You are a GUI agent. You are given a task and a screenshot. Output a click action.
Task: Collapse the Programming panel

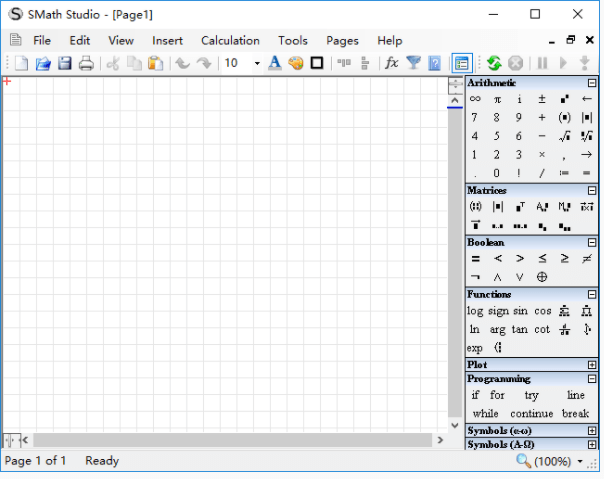592,379
